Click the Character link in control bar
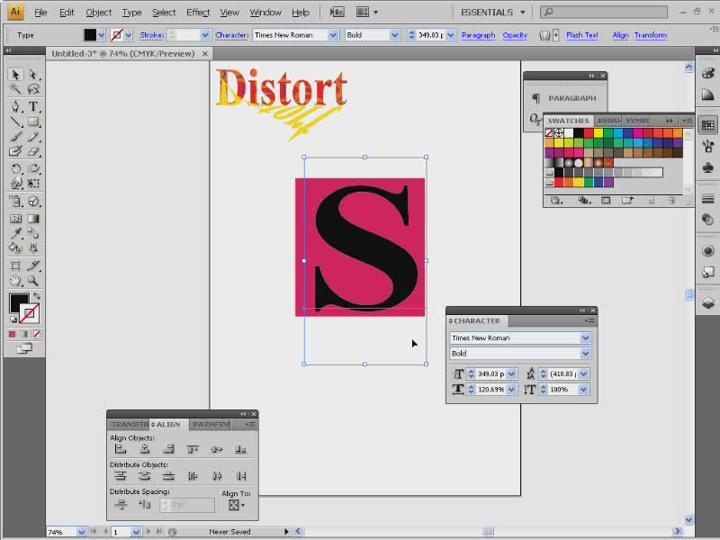Viewport: 720px width, 540px height. [x=231, y=35]
